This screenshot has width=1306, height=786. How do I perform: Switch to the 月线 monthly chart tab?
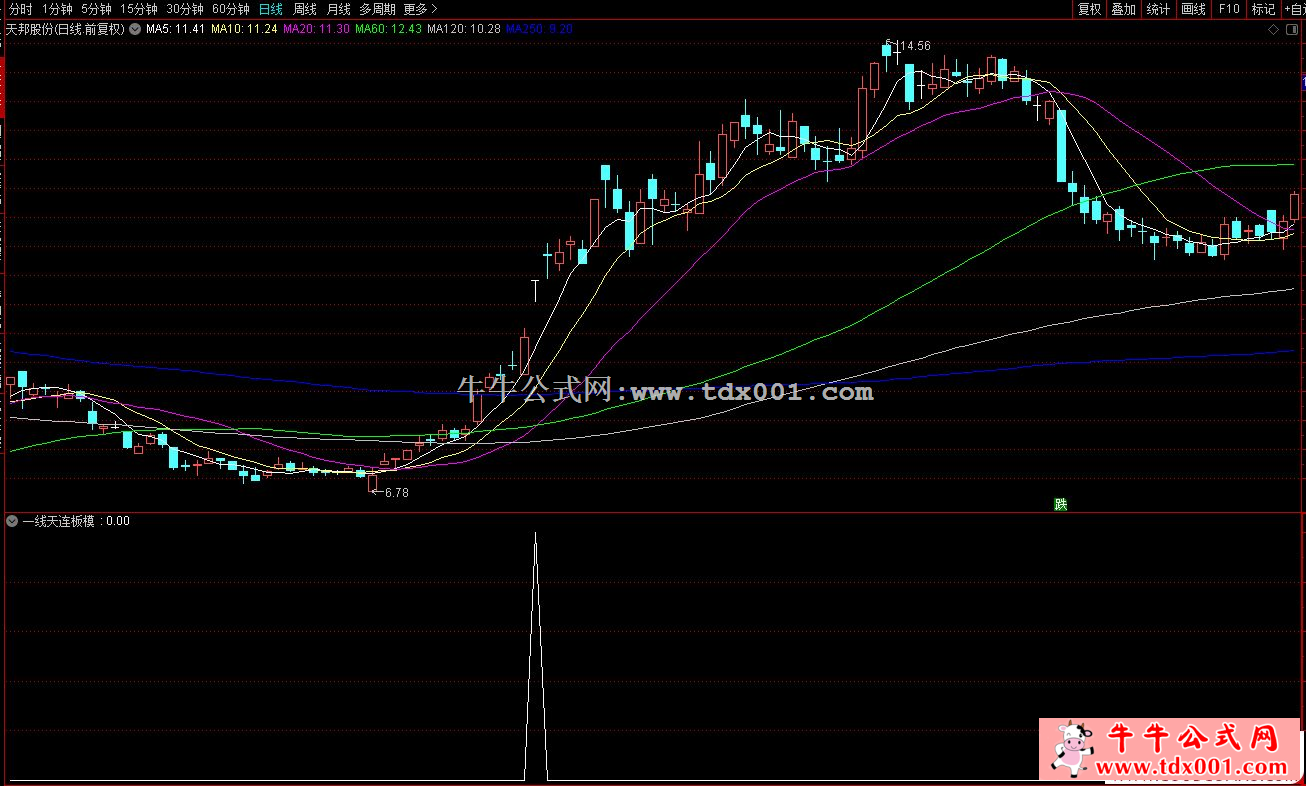coord(339,9)
